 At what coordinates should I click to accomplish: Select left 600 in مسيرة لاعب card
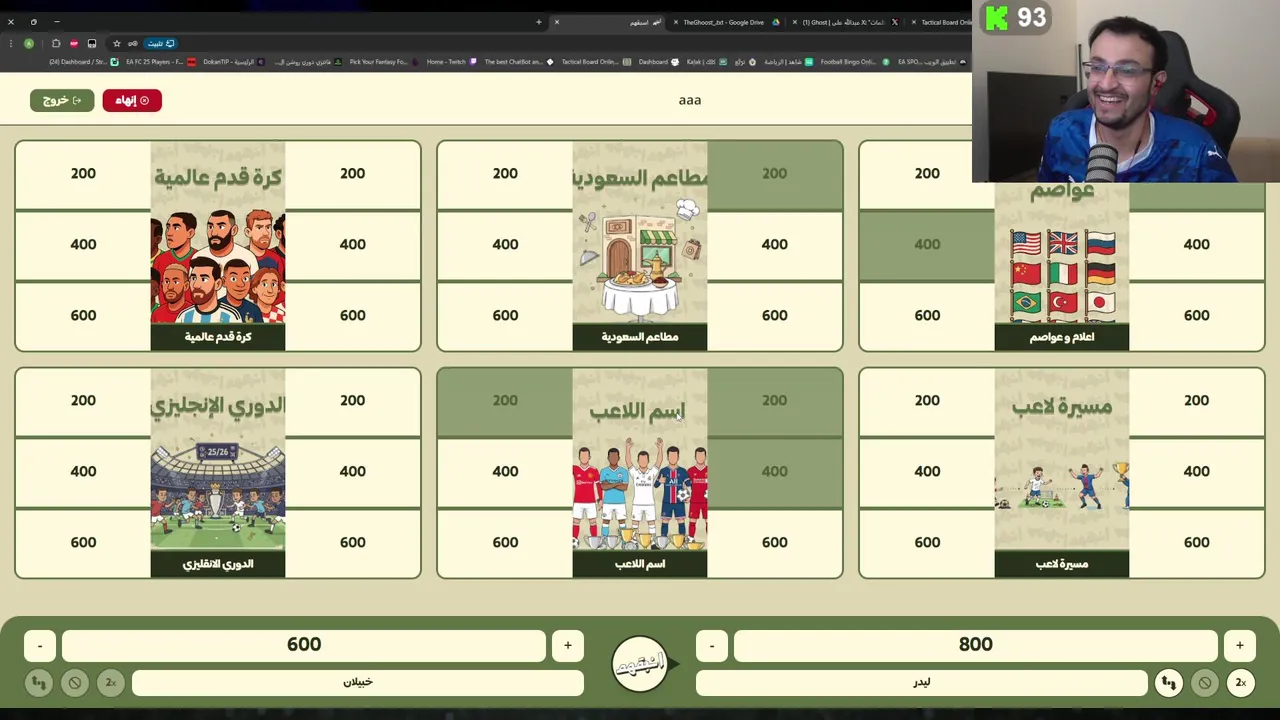(x=927, y=543)
